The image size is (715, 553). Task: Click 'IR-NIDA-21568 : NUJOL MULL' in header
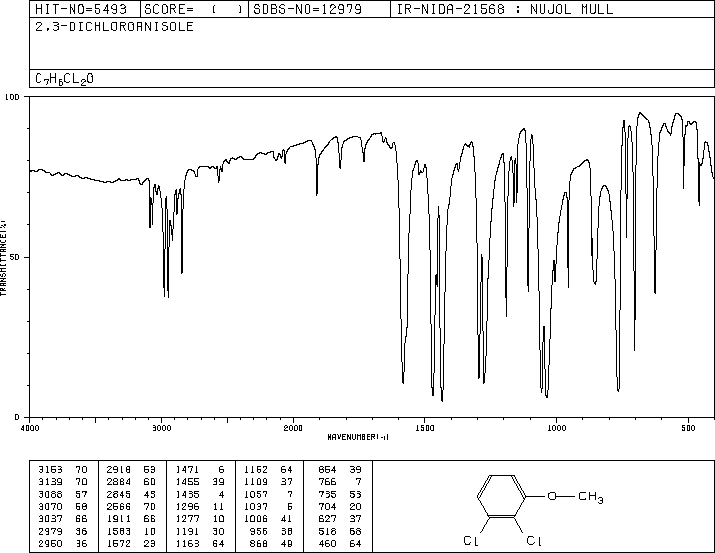(505, 9)
